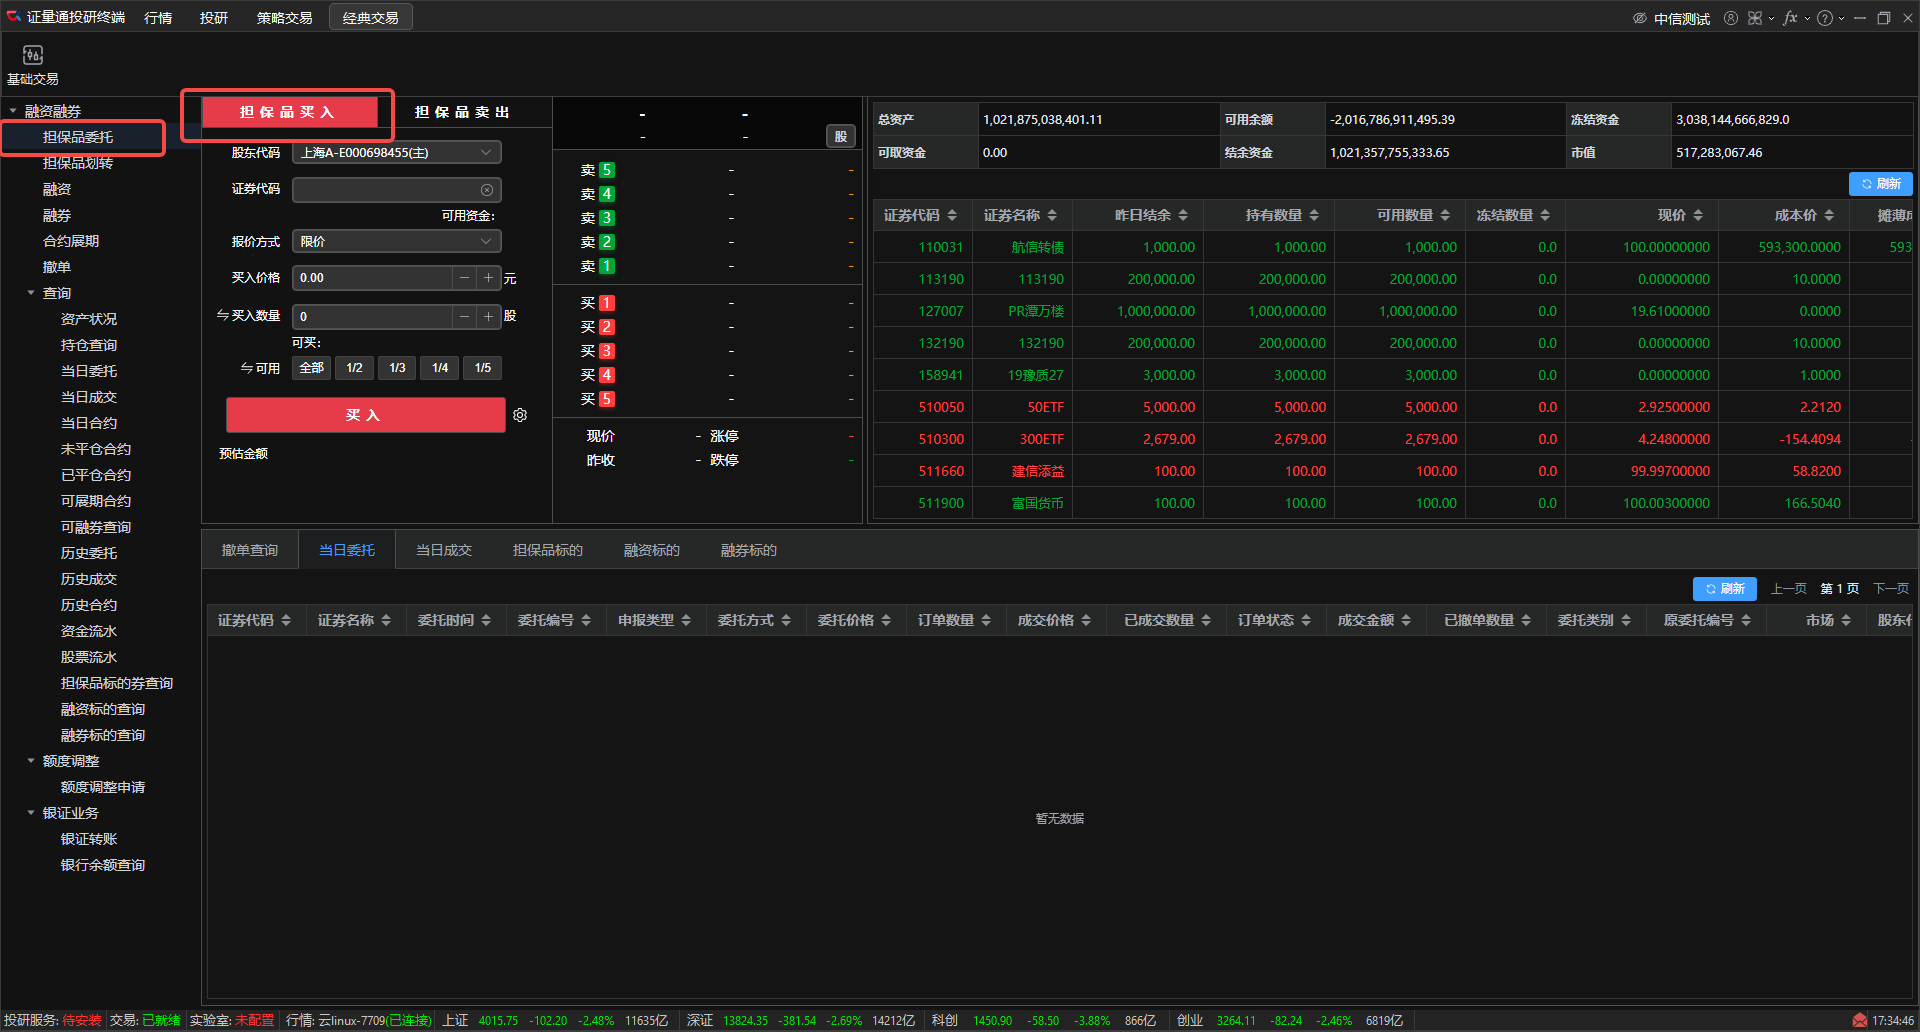
Task: Open the order settings gear beside 买入 button
Action: (520, 415)
